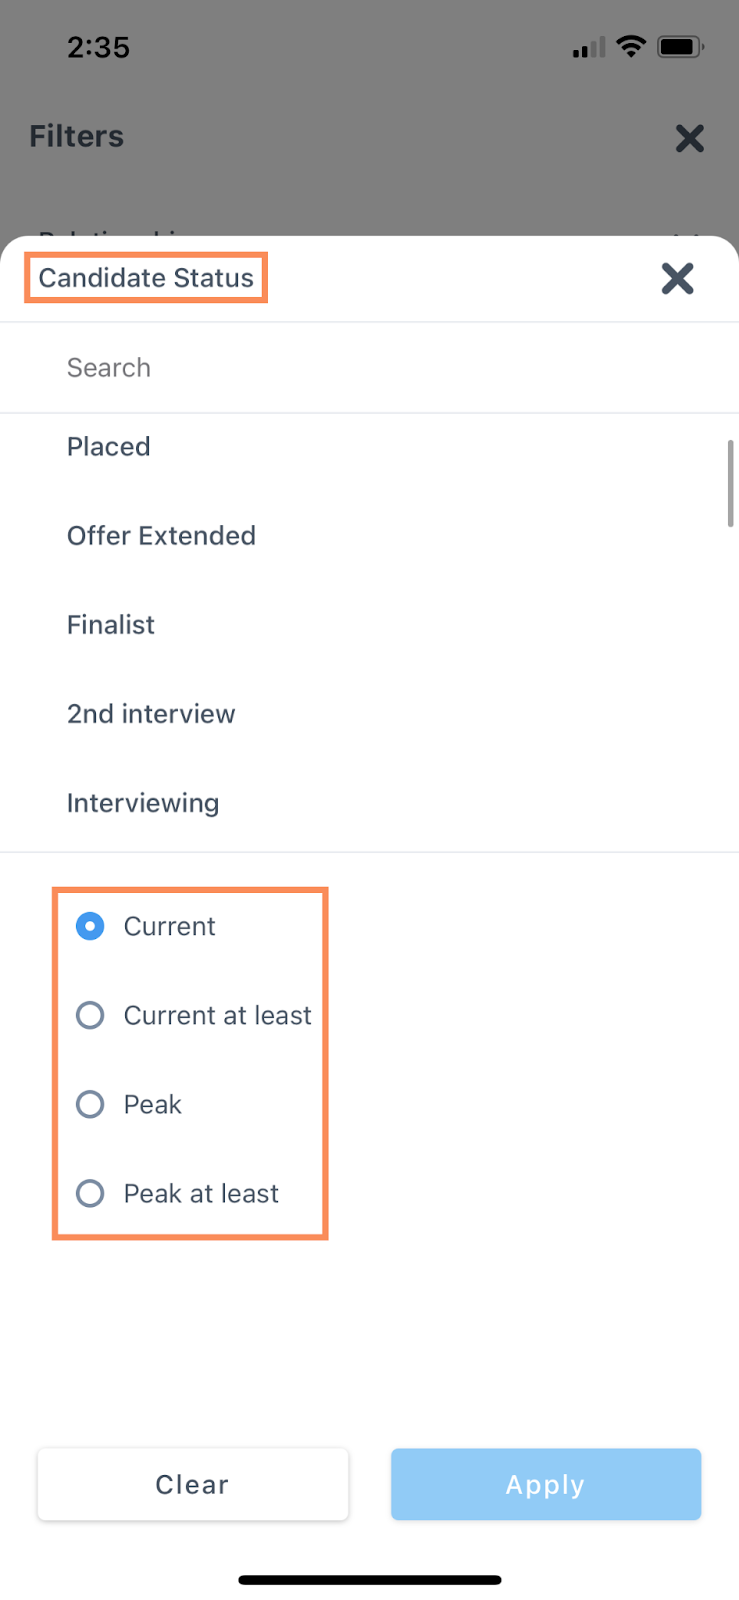This screenshot has height=1600, width=739.
Task: Choose Offer Extended status
Action: [161, 536]
